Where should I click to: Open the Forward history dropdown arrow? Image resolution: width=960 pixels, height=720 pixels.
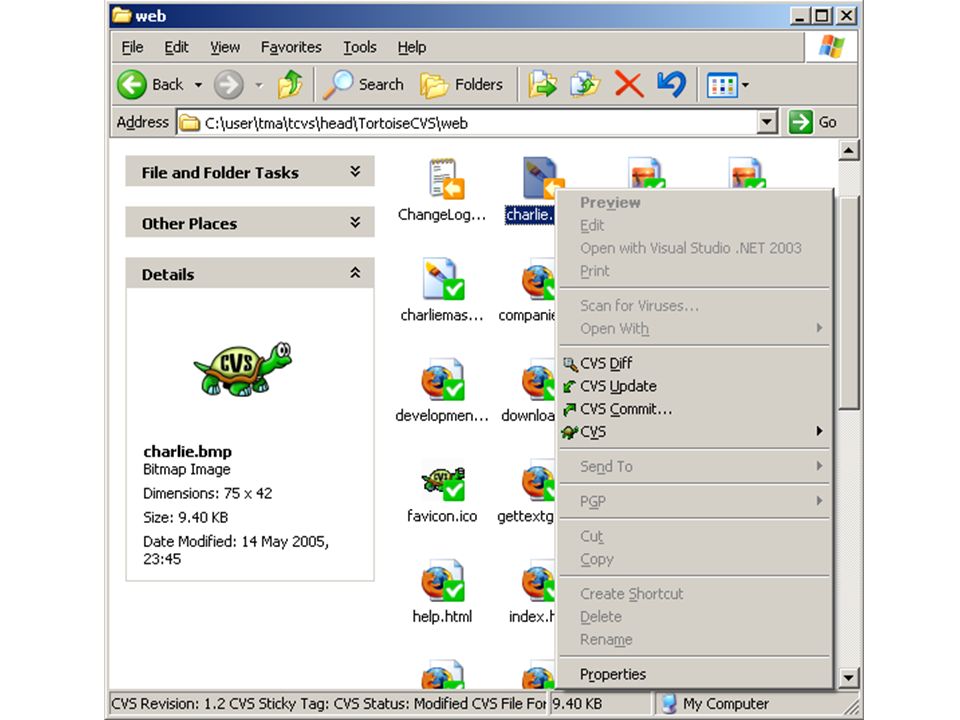point(260,85)
